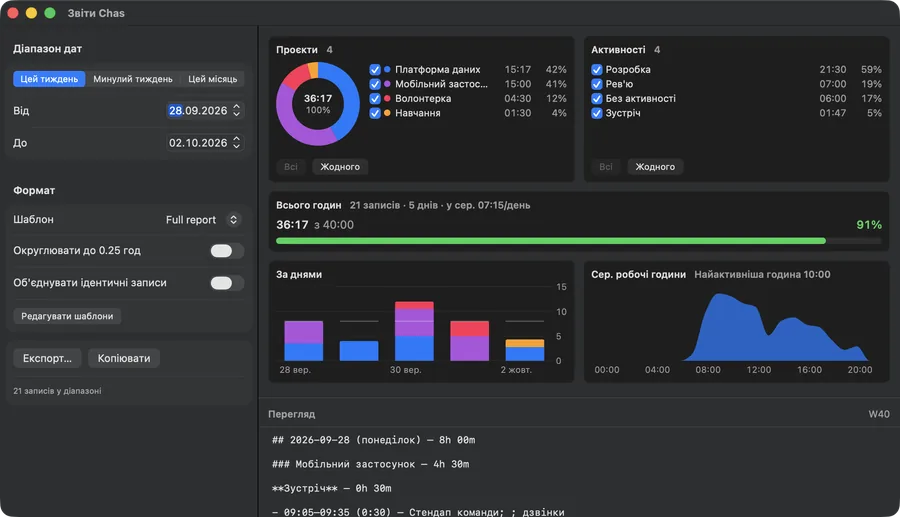Click preview line ### Мобільний застосунок — 4h 30m

pyautogui.click(x=370, y=464)
